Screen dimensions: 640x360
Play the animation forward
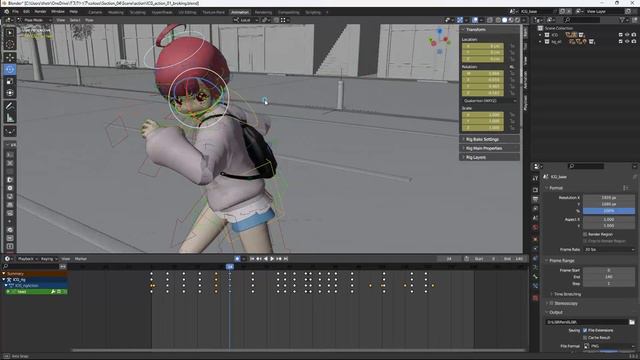pos(272,259)
